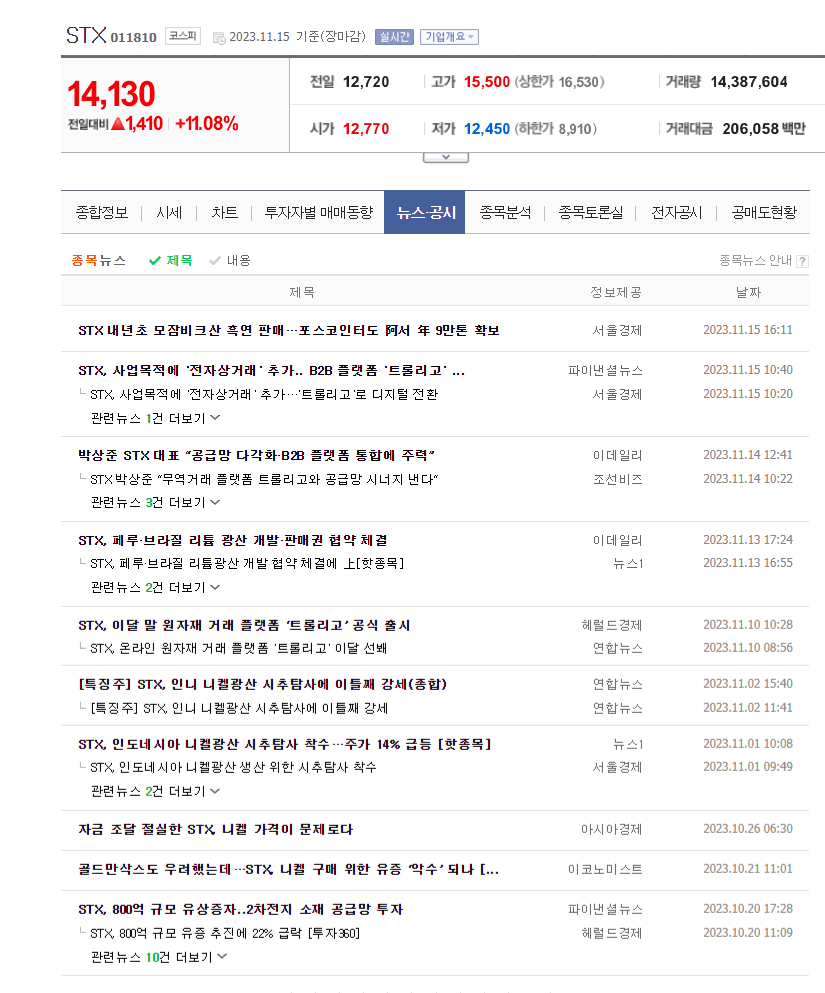Open article STX, 페루·브라질 리튬 광산 개발·판매권 협약 체결
The height and width of the screenshot is (993, 825).
(233, 540)
